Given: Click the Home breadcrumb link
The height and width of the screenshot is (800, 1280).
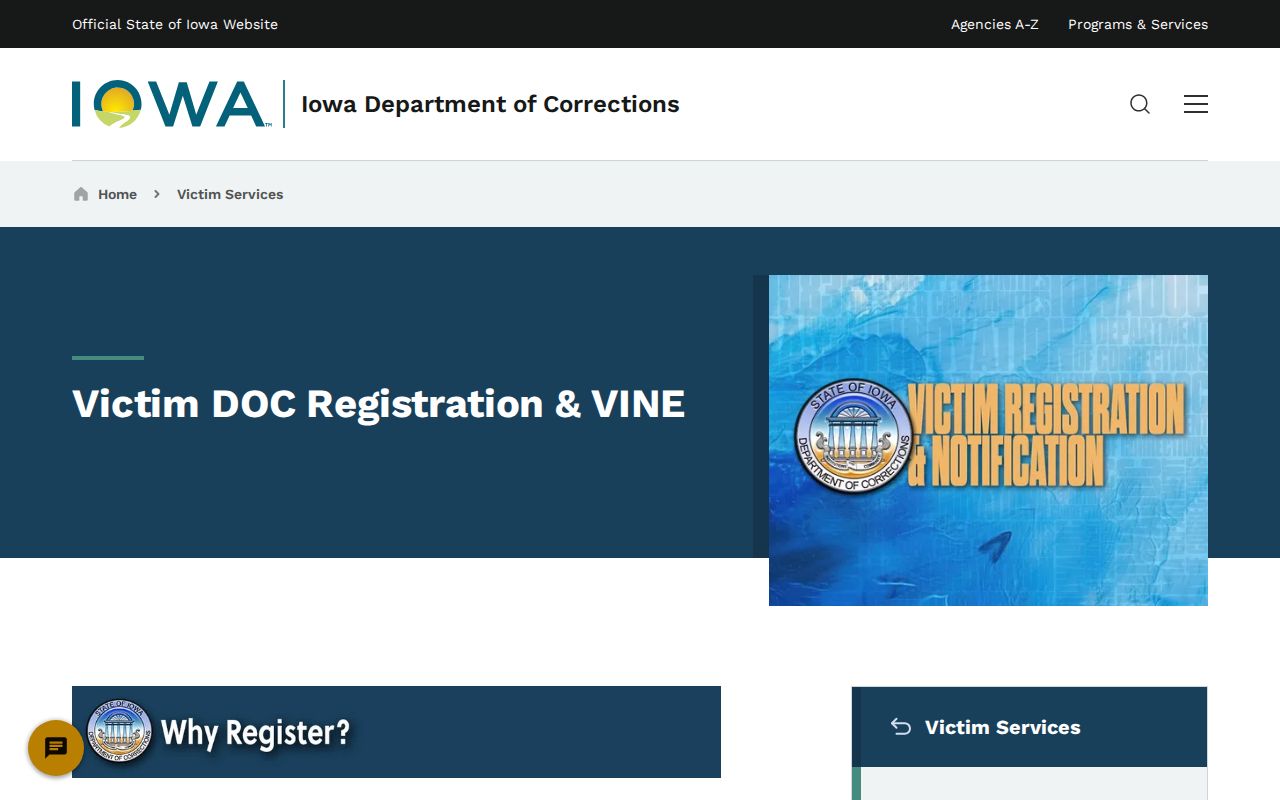Looking at the screenshot, I should pyautogui.click(x=117, y=194).
